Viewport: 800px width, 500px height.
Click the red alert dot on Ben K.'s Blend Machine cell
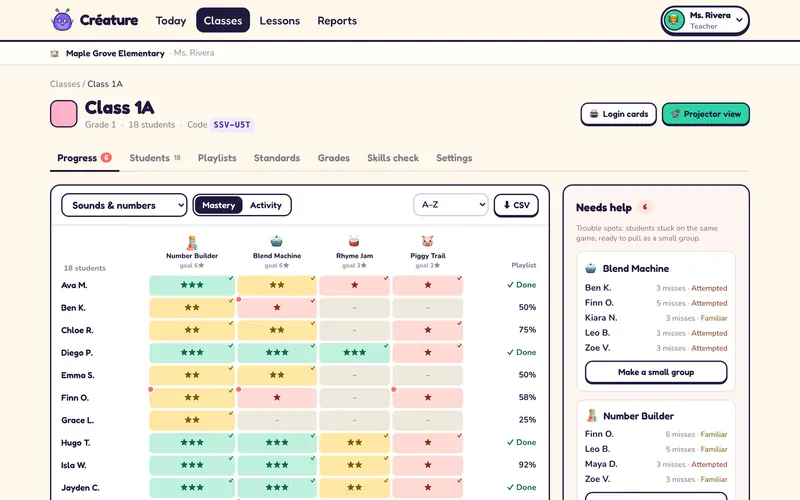coord(239,299)
